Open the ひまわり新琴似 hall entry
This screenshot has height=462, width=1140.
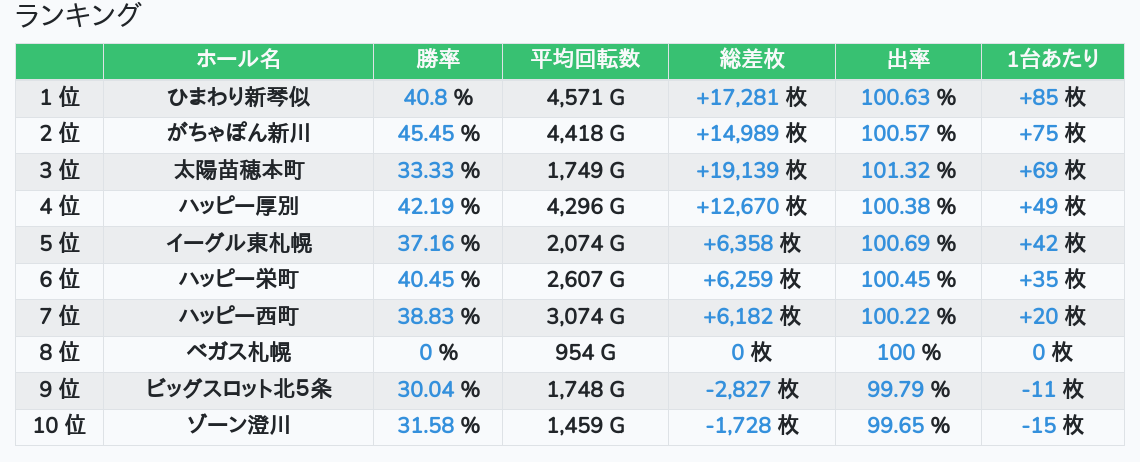tap(238, 97)
